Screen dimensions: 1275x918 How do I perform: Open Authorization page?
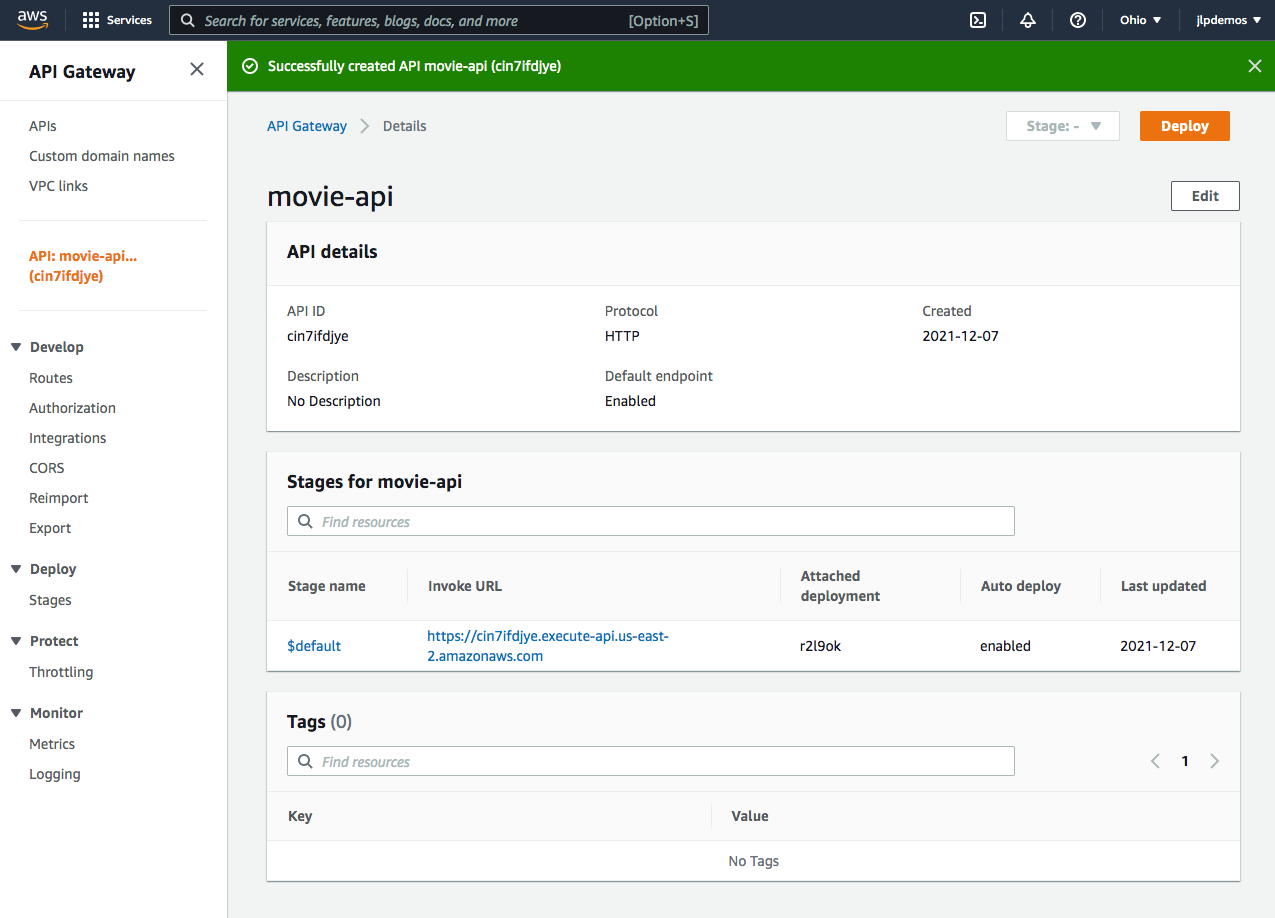click(x=72, y=408)
